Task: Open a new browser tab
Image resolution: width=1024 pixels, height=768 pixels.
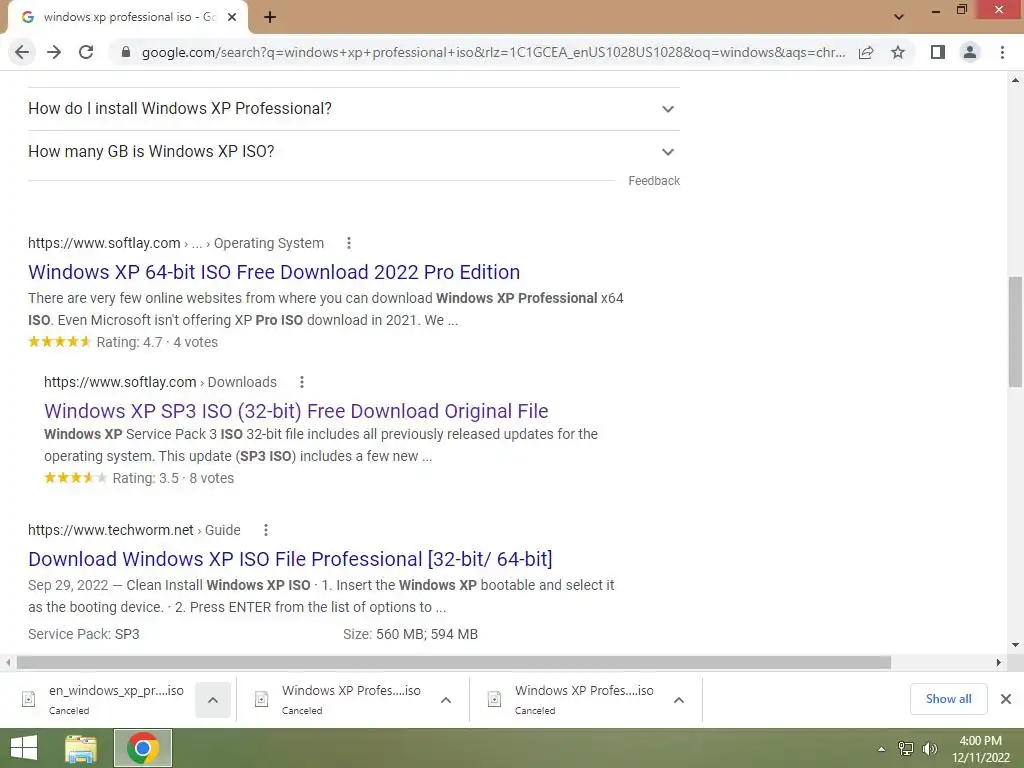Action: click(x=270, y=17)
